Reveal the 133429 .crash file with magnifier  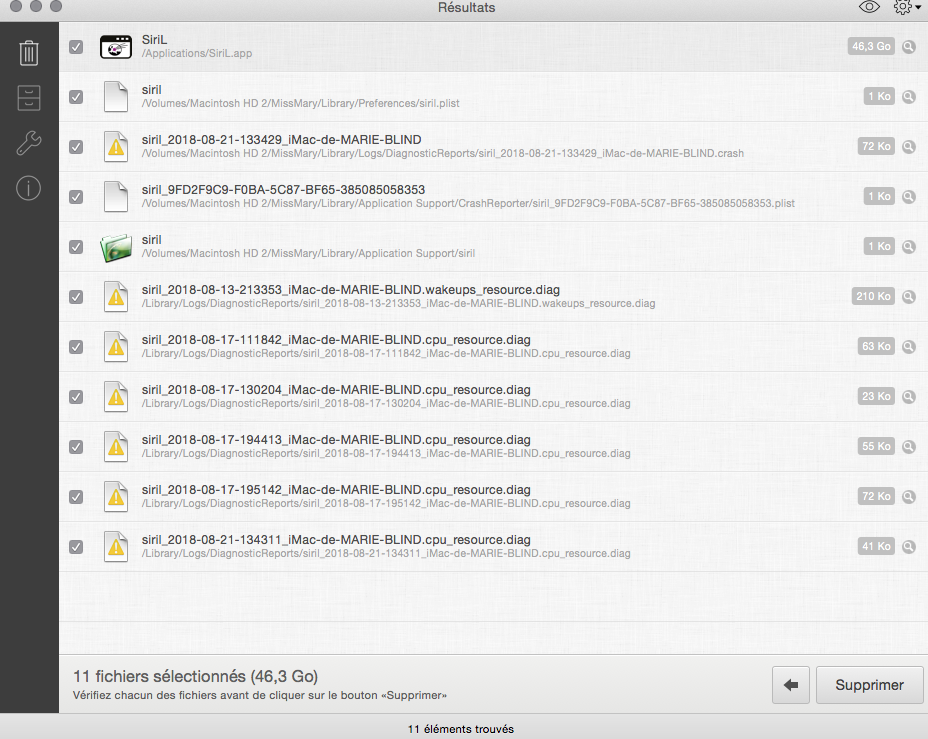(908, 146)
